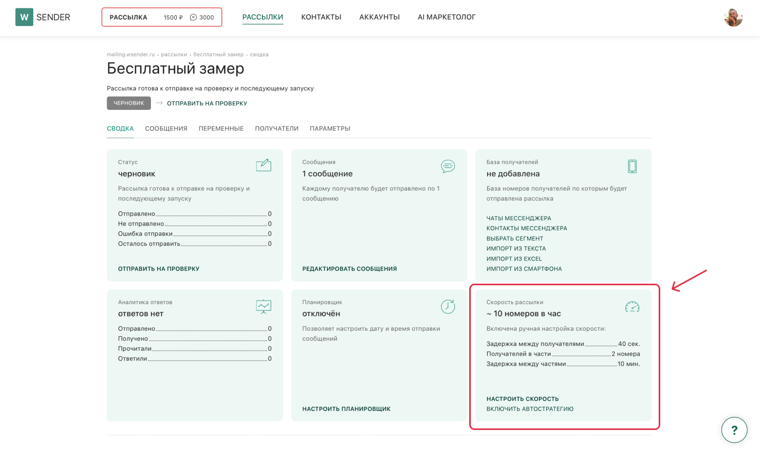Click the reply analytics chart icon

click(x=264, y=306)
